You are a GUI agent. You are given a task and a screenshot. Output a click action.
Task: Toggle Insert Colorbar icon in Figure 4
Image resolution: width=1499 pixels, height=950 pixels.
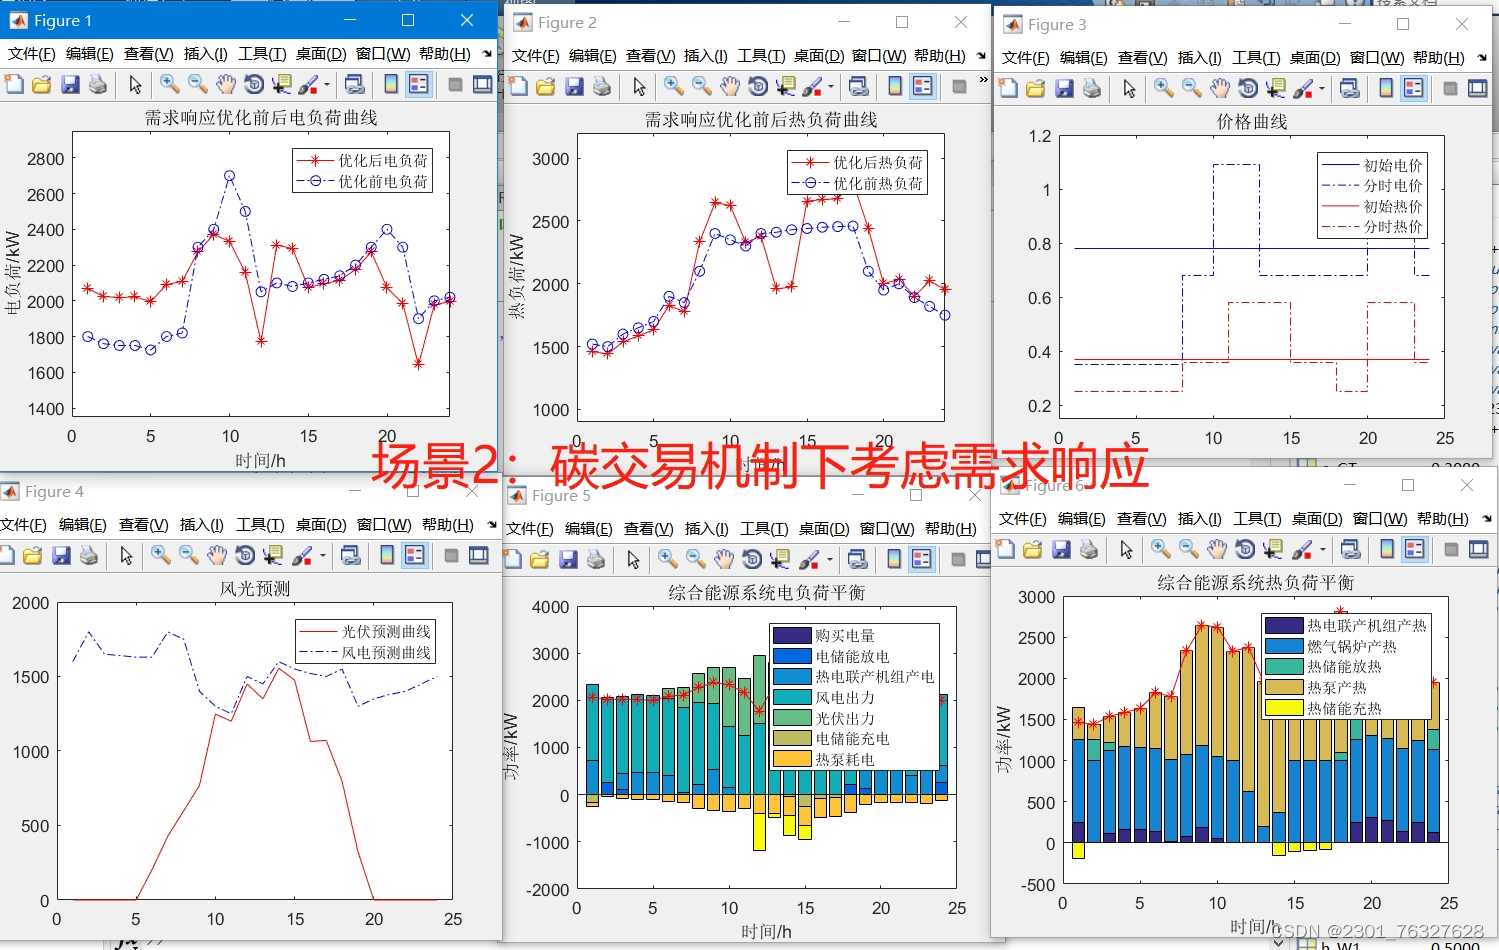(387, 555)
